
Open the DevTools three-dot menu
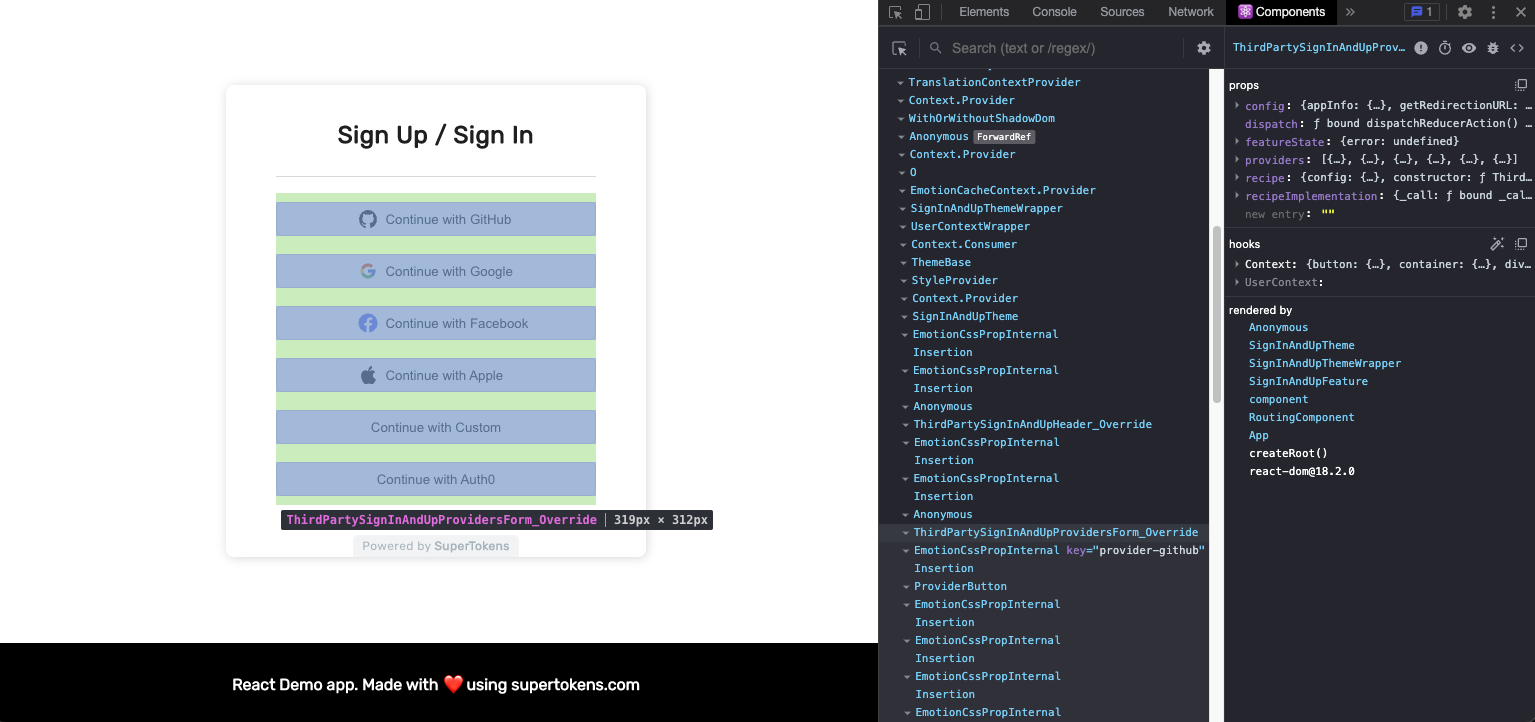[1493, 12]
